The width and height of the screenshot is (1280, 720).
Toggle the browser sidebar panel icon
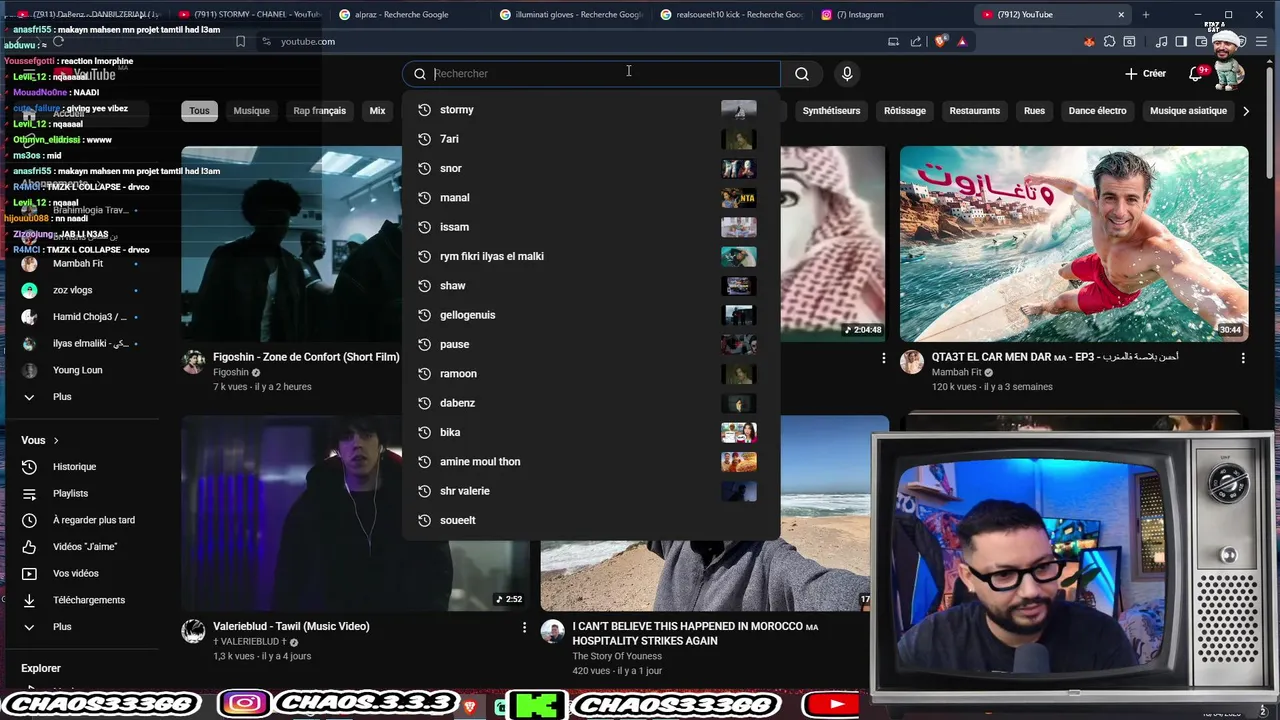click(x=1181, y=42)
